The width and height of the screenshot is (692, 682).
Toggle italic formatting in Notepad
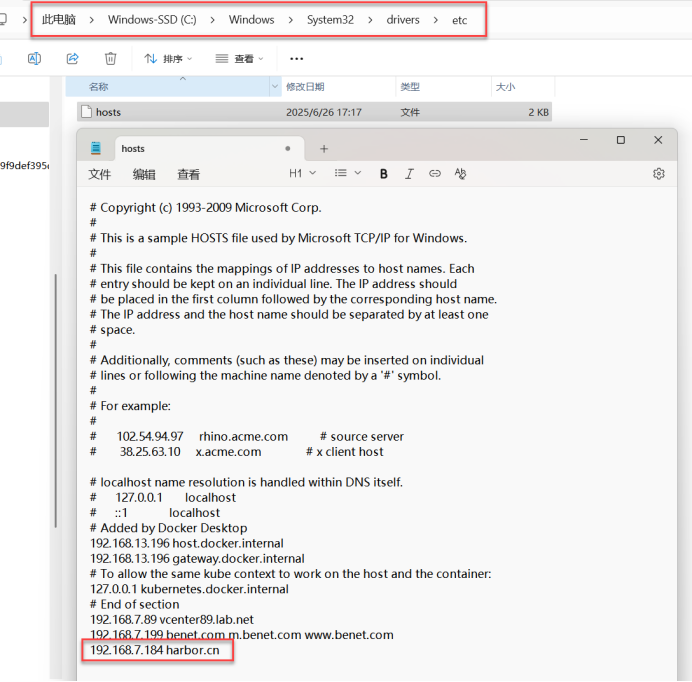(x=409, y=173)
